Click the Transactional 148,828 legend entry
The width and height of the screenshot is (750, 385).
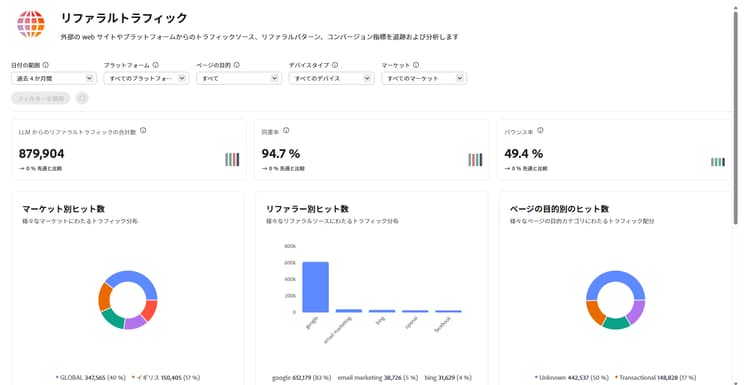point(655,377)
